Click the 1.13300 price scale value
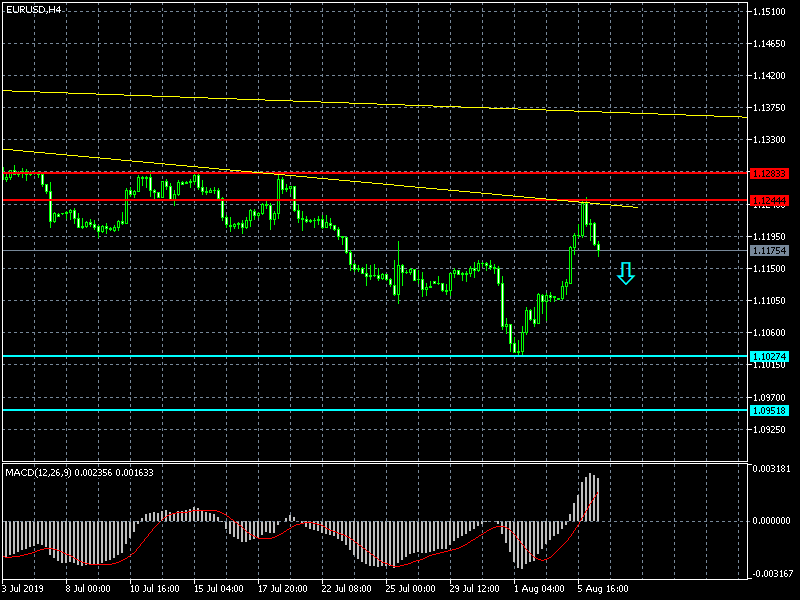800x600 pixels. pyautogui.click(x=769, y=140)
